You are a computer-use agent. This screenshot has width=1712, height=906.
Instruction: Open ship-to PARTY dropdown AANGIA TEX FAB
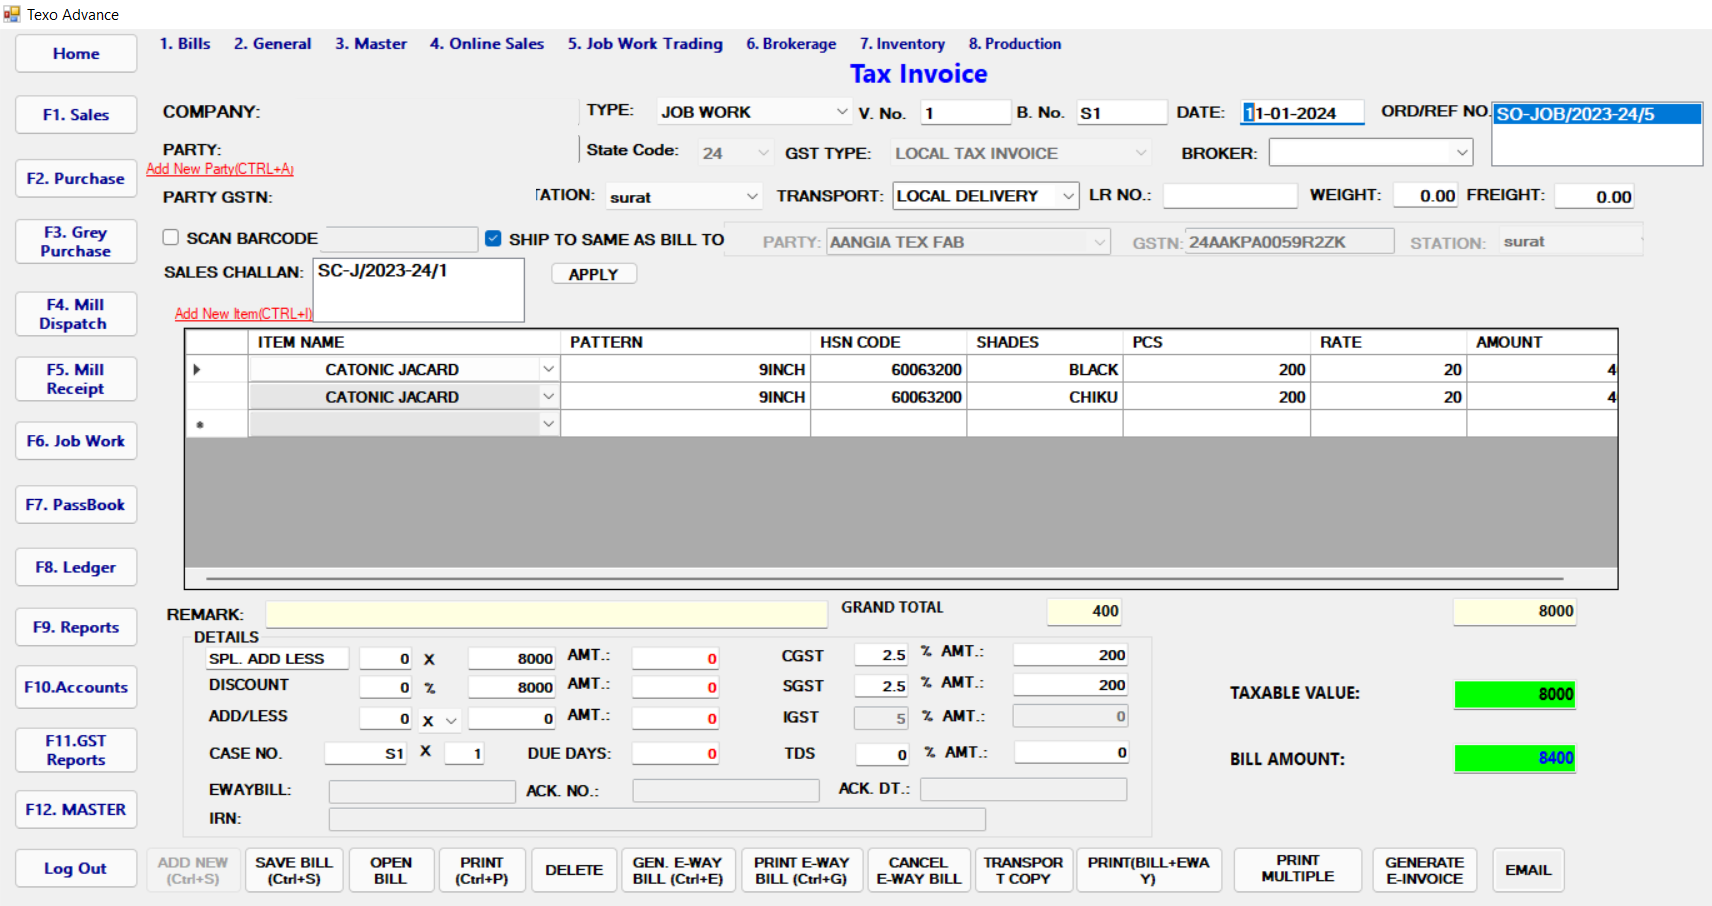pyautogui.click(x=1099, y=242)
